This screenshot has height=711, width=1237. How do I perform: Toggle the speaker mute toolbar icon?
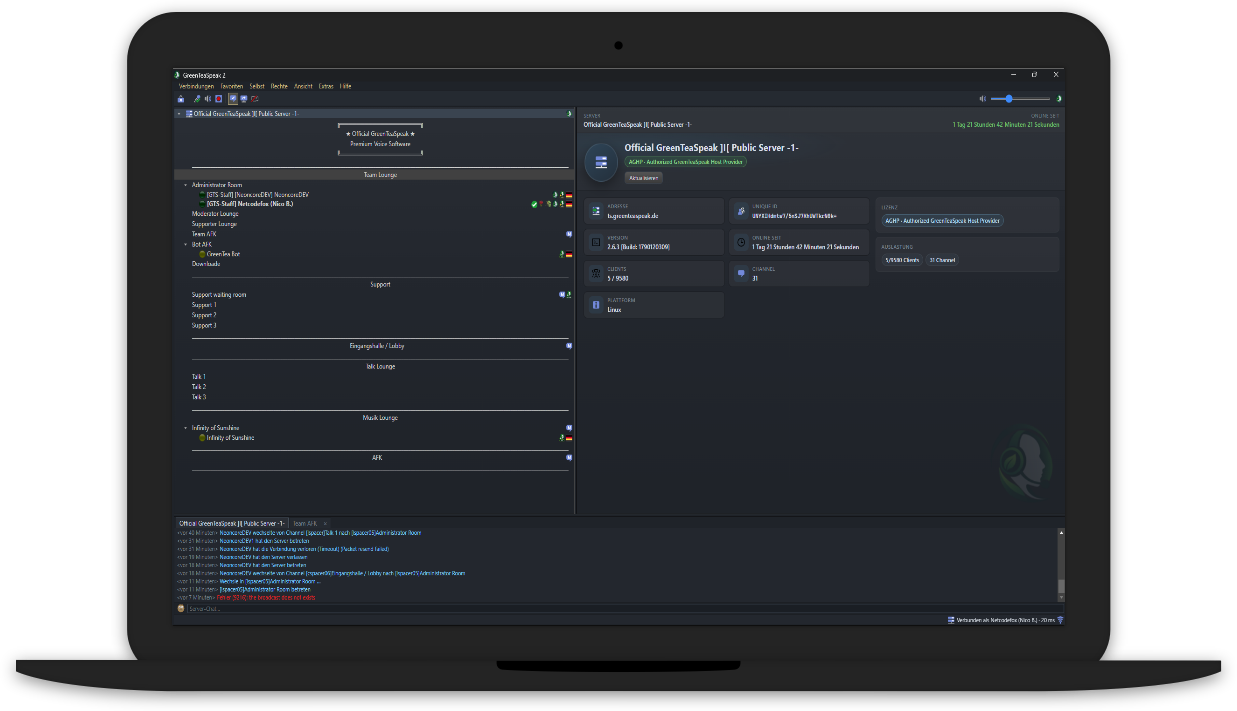point(208,99)
